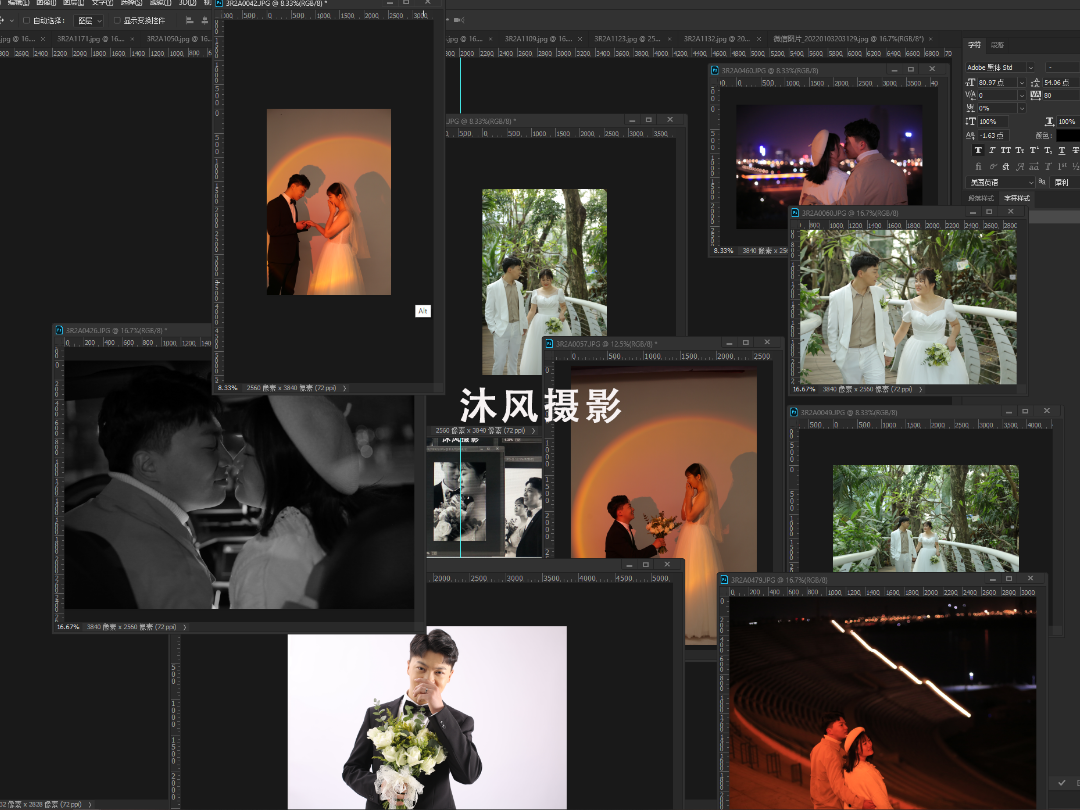Enable small caps text style

pos(1020,150)
